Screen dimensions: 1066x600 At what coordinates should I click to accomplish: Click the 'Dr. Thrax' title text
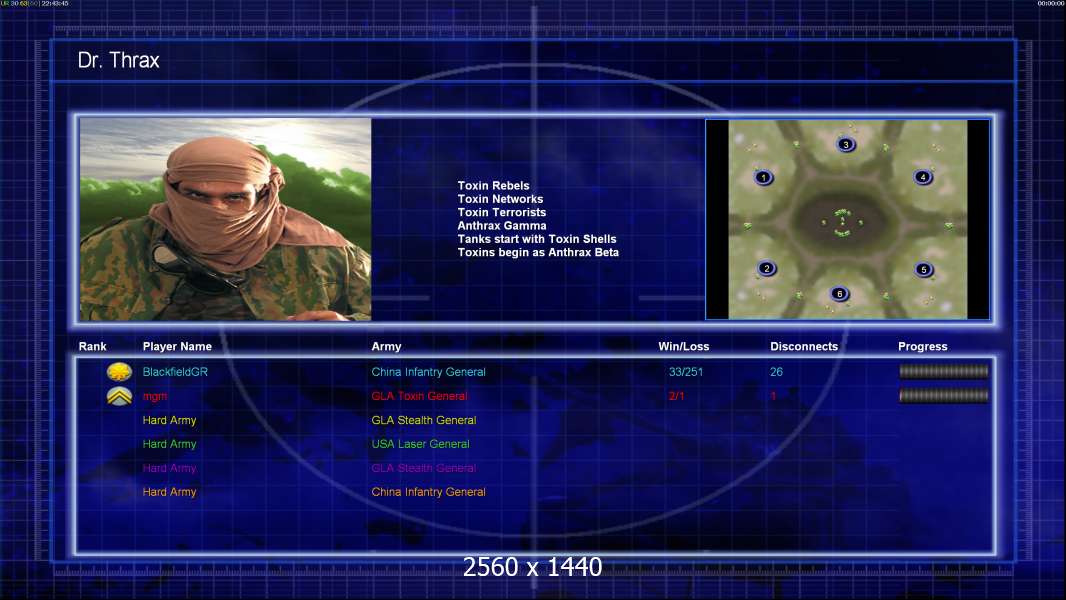118,60
